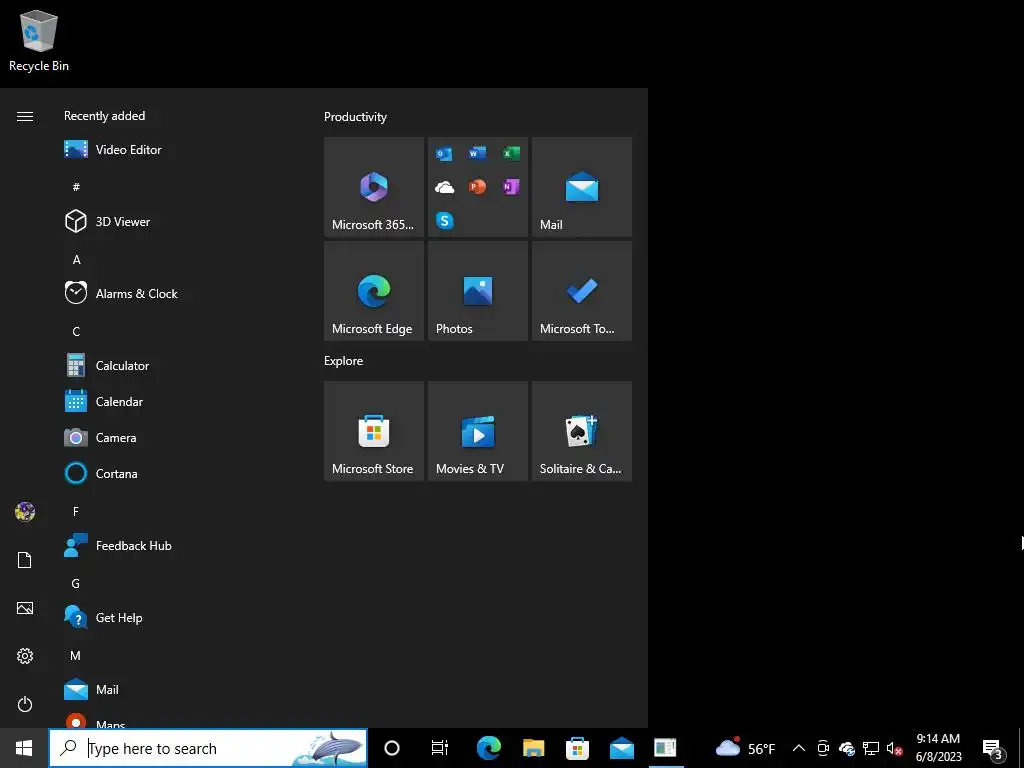Expand the Start menu hamburger
1024x768 pixels.
25,116
